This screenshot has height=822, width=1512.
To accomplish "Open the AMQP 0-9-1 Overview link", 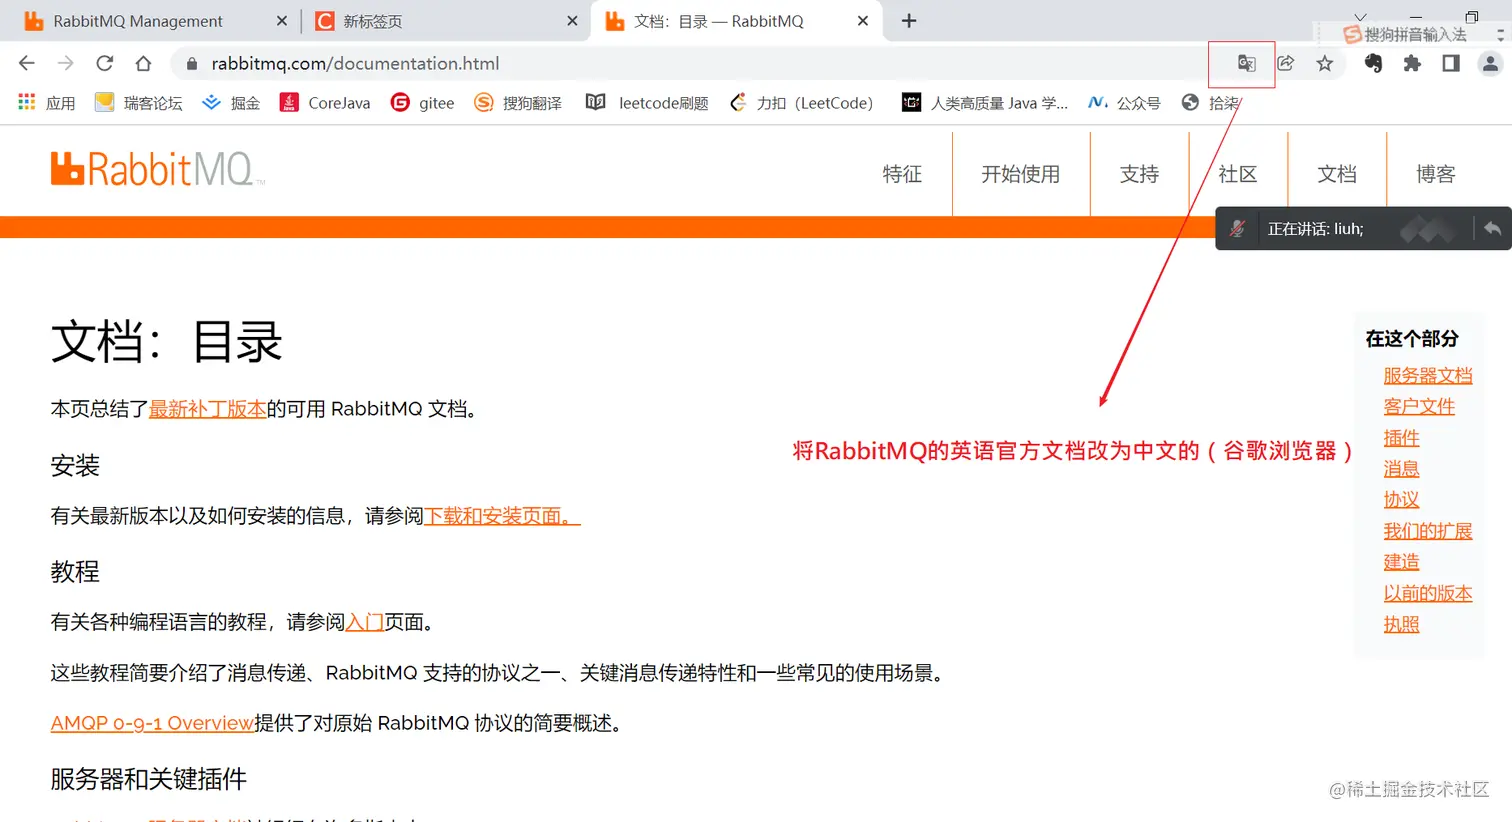I will [152, 723].
